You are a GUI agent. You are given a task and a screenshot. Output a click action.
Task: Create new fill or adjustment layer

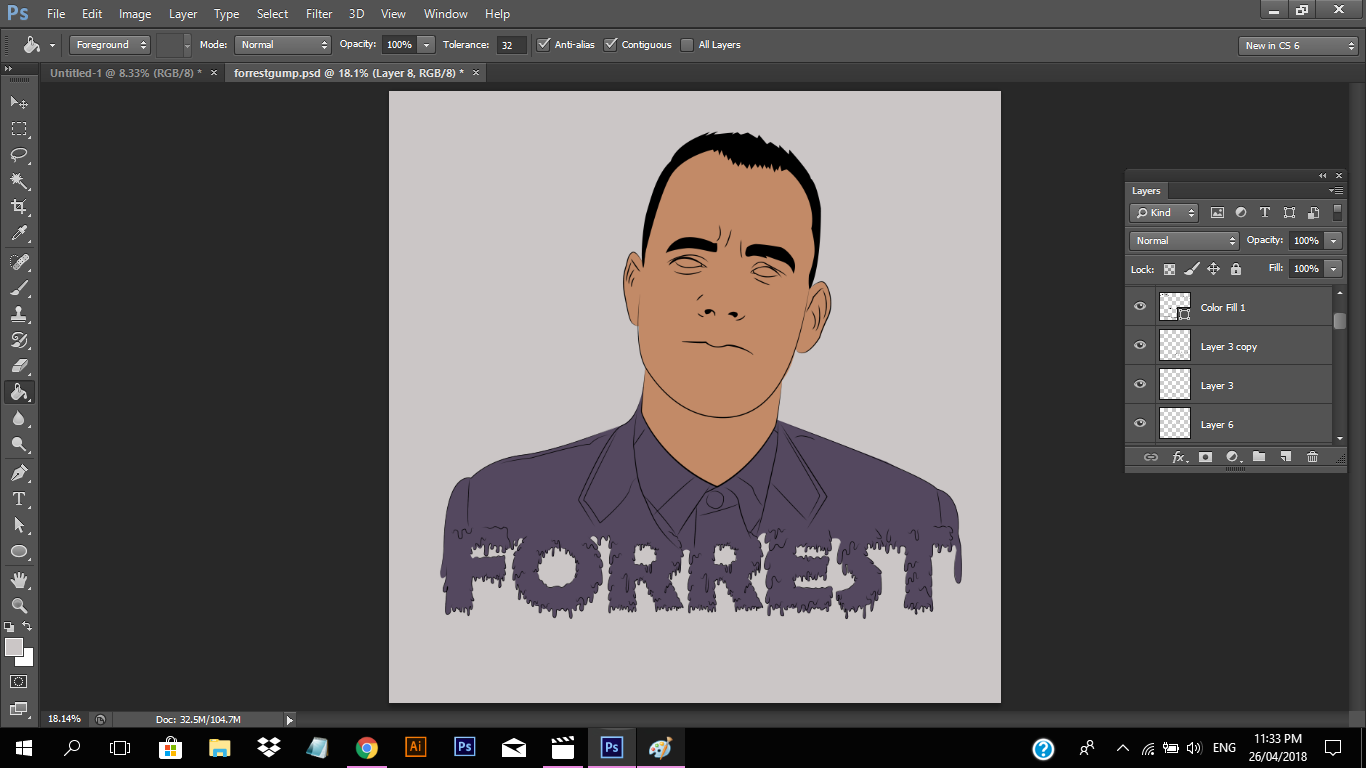coord(1233,457)
